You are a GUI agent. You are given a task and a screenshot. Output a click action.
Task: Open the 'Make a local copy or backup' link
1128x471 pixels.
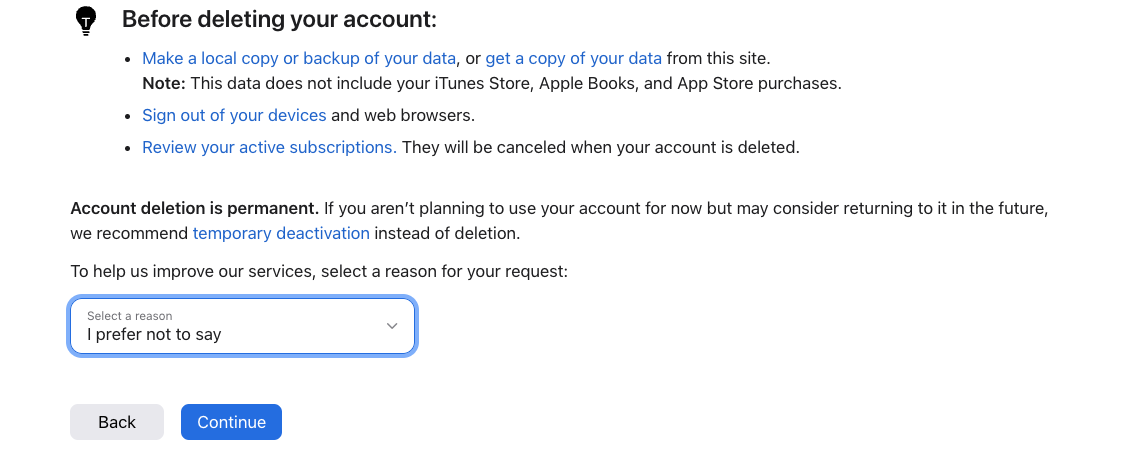pyautogui.click(x=299, y=58)
